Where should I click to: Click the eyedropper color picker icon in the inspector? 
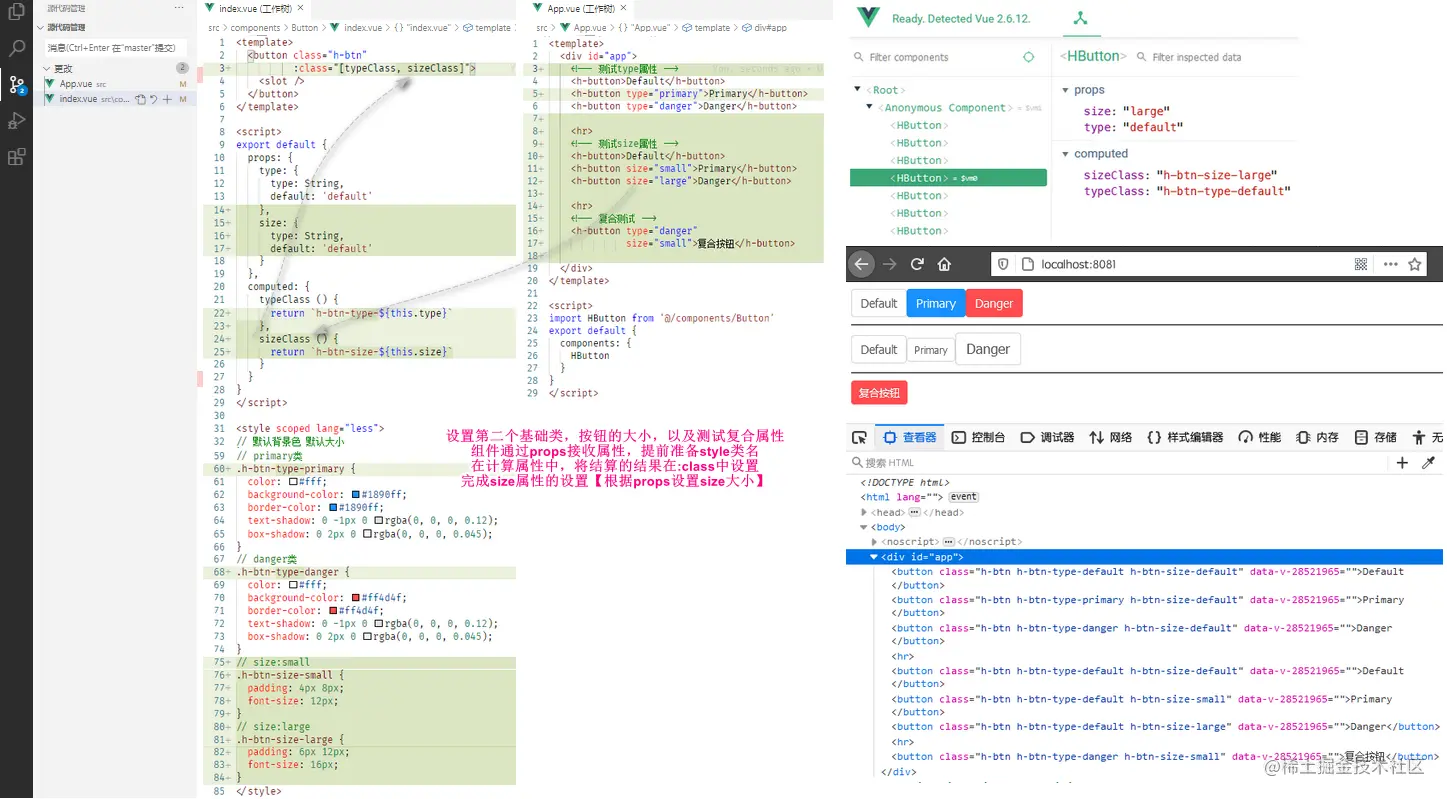click(1429, 463)
